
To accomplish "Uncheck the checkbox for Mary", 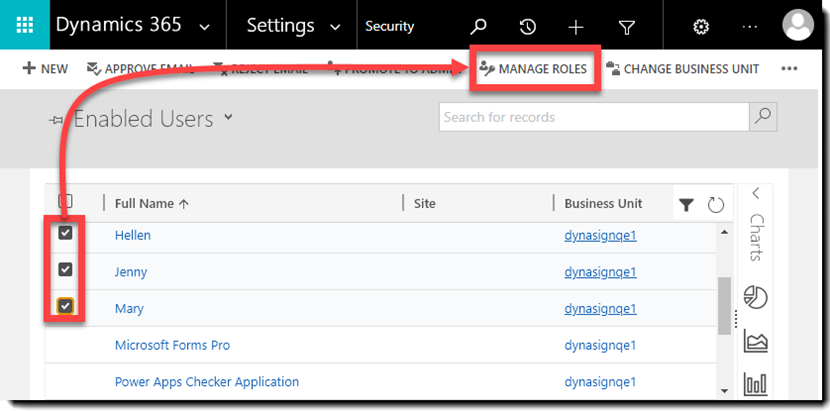I will (x=65, y=306).
